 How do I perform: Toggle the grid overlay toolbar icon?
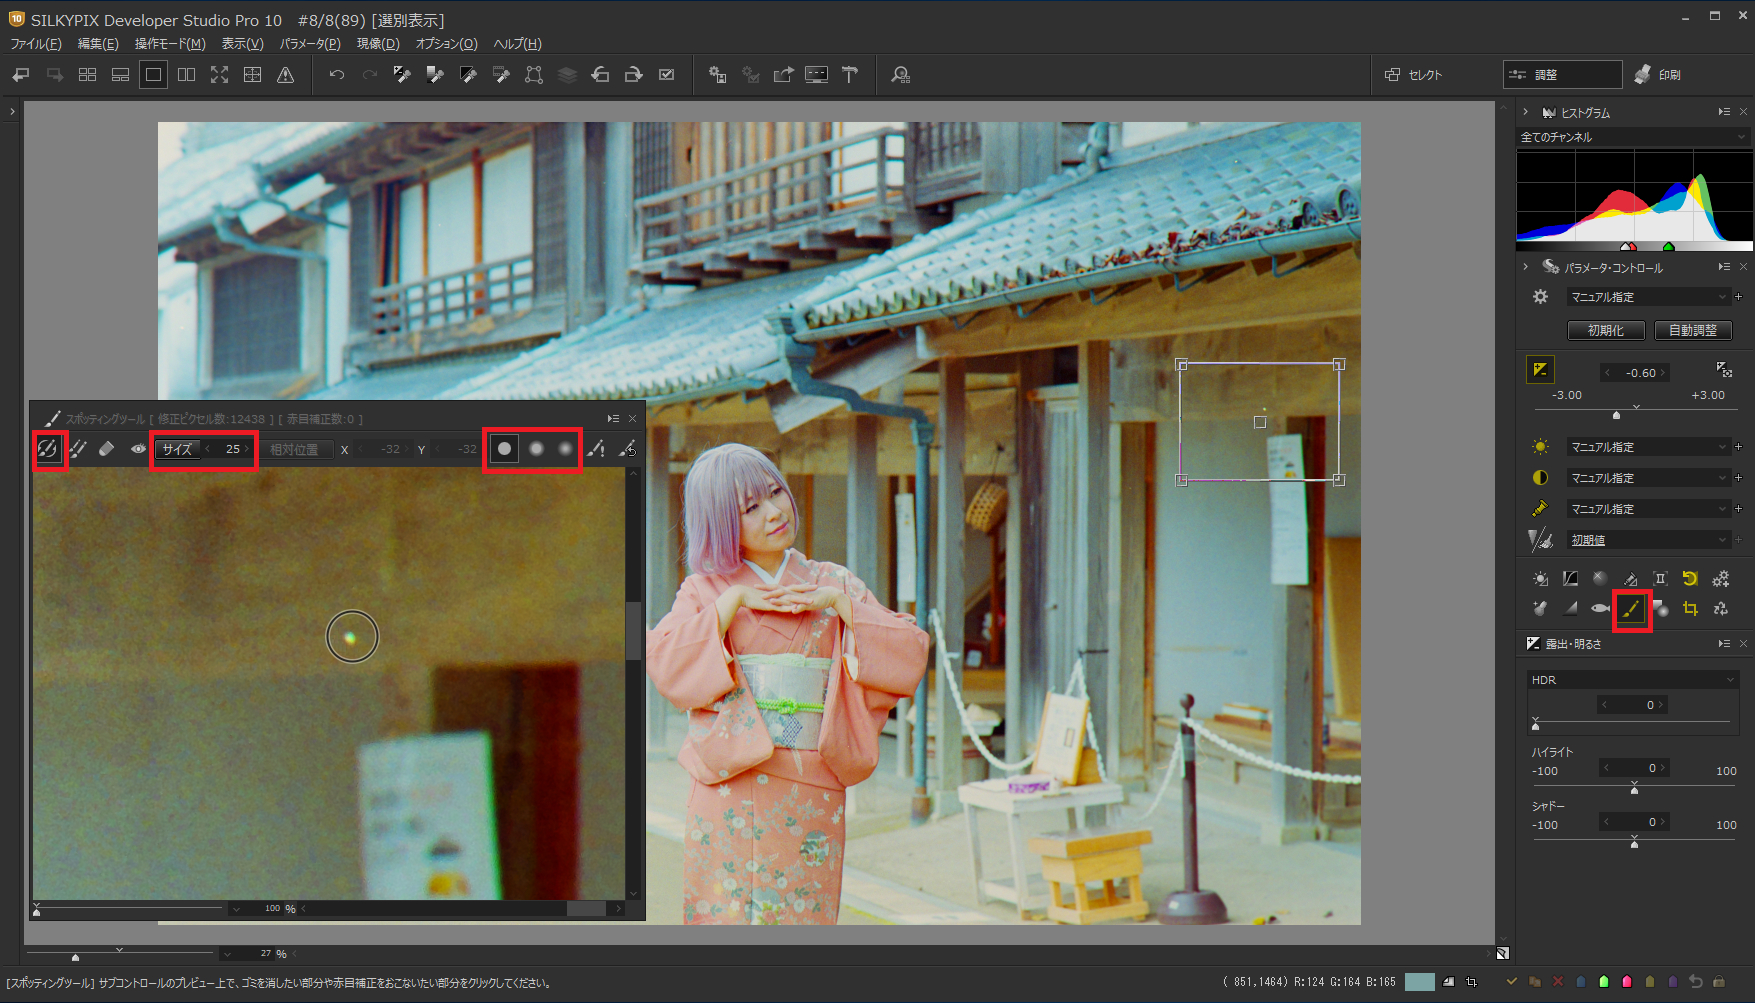point(252,75)
